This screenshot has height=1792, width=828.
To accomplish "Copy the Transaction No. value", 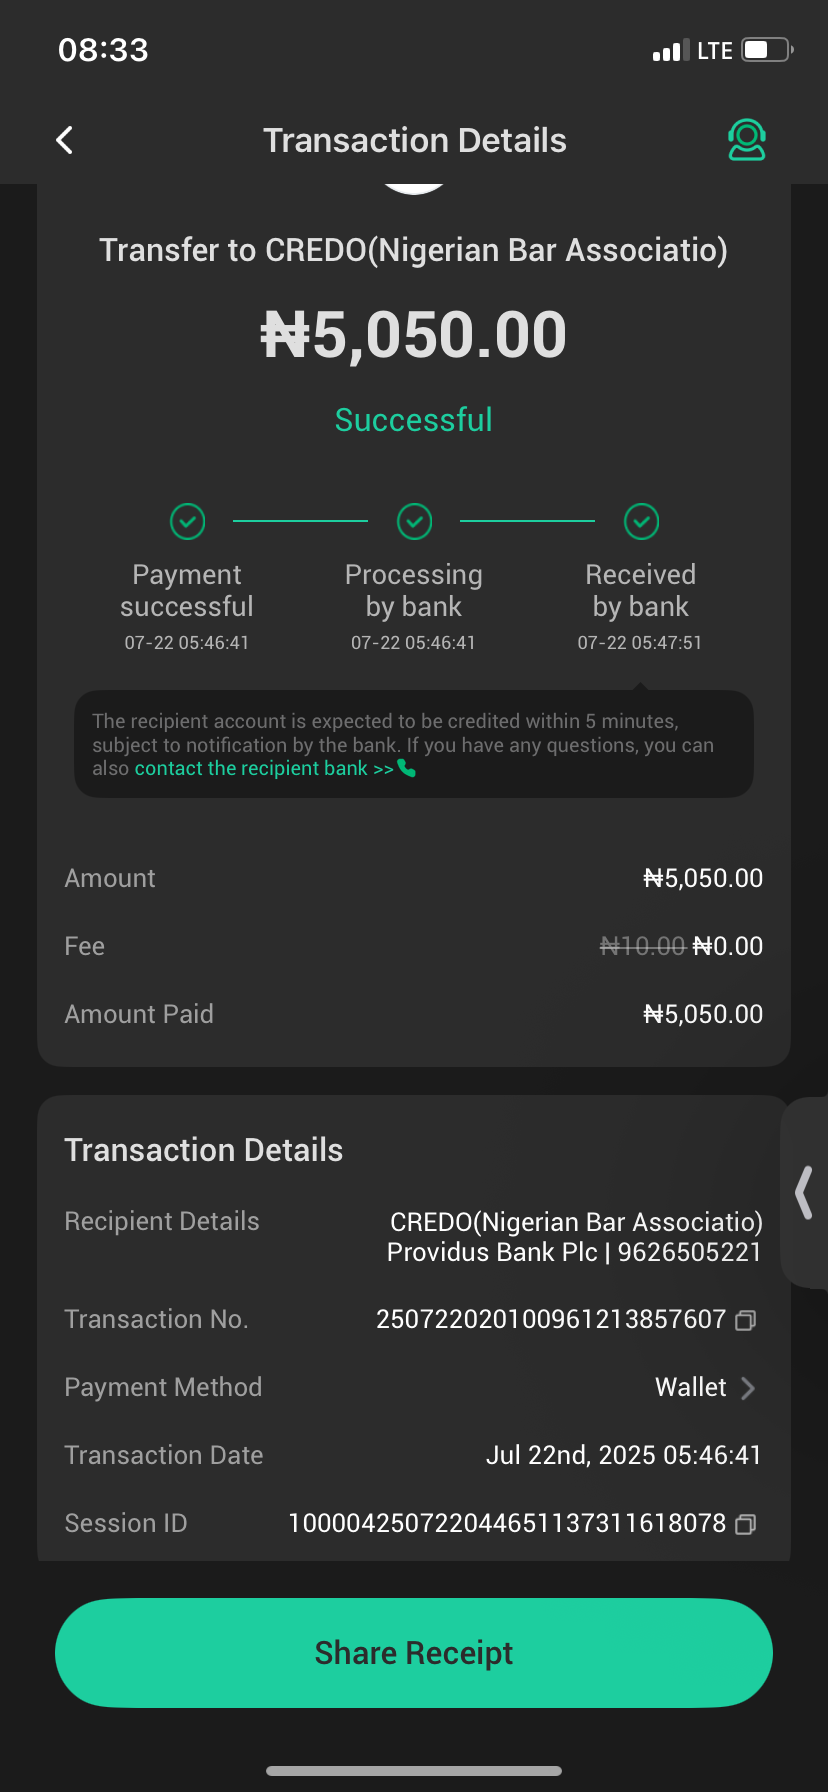I will click(745, 1321).
